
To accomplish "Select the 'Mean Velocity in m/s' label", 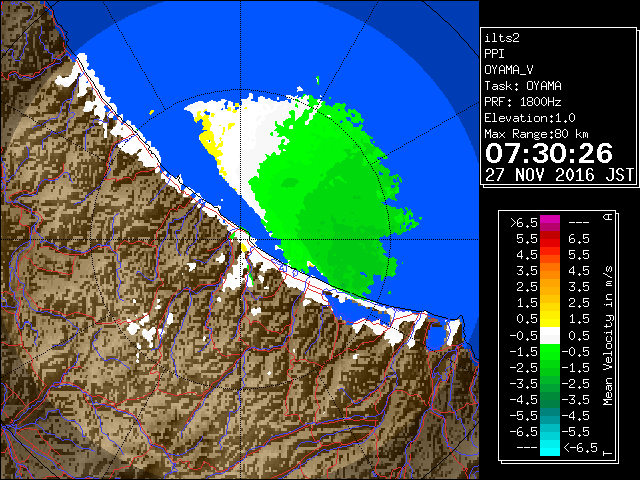I will click(x=608, y=336).
